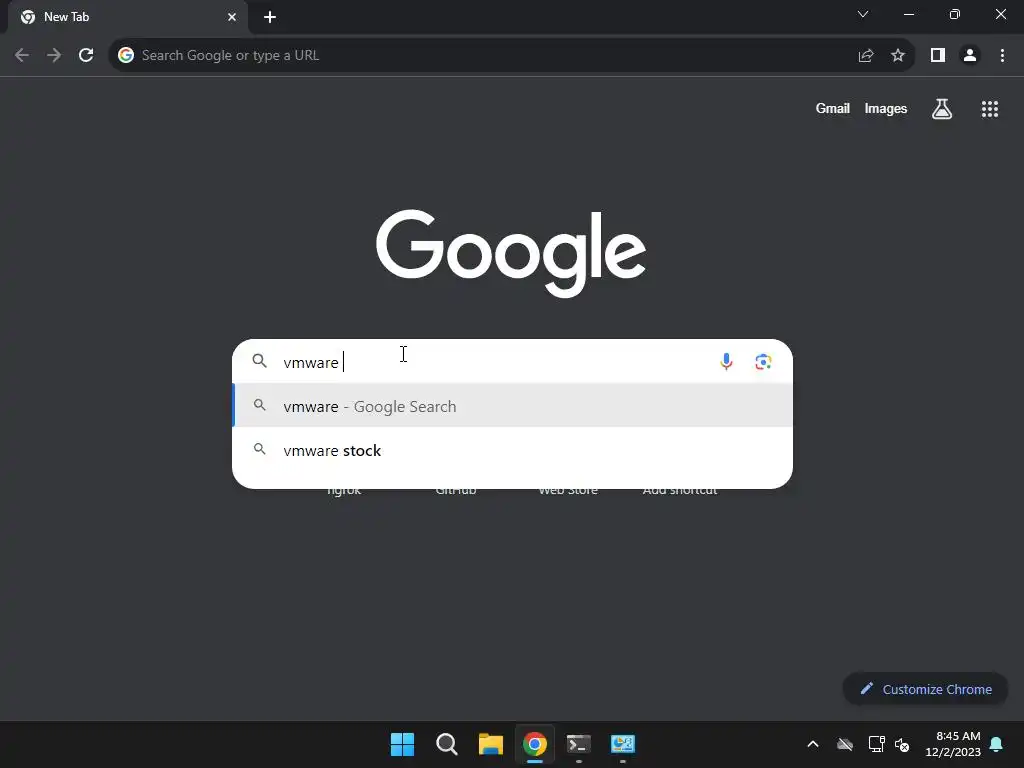Open the control panel taskbar app
This screenshot has width=1024, height=768.
point(622,744)
